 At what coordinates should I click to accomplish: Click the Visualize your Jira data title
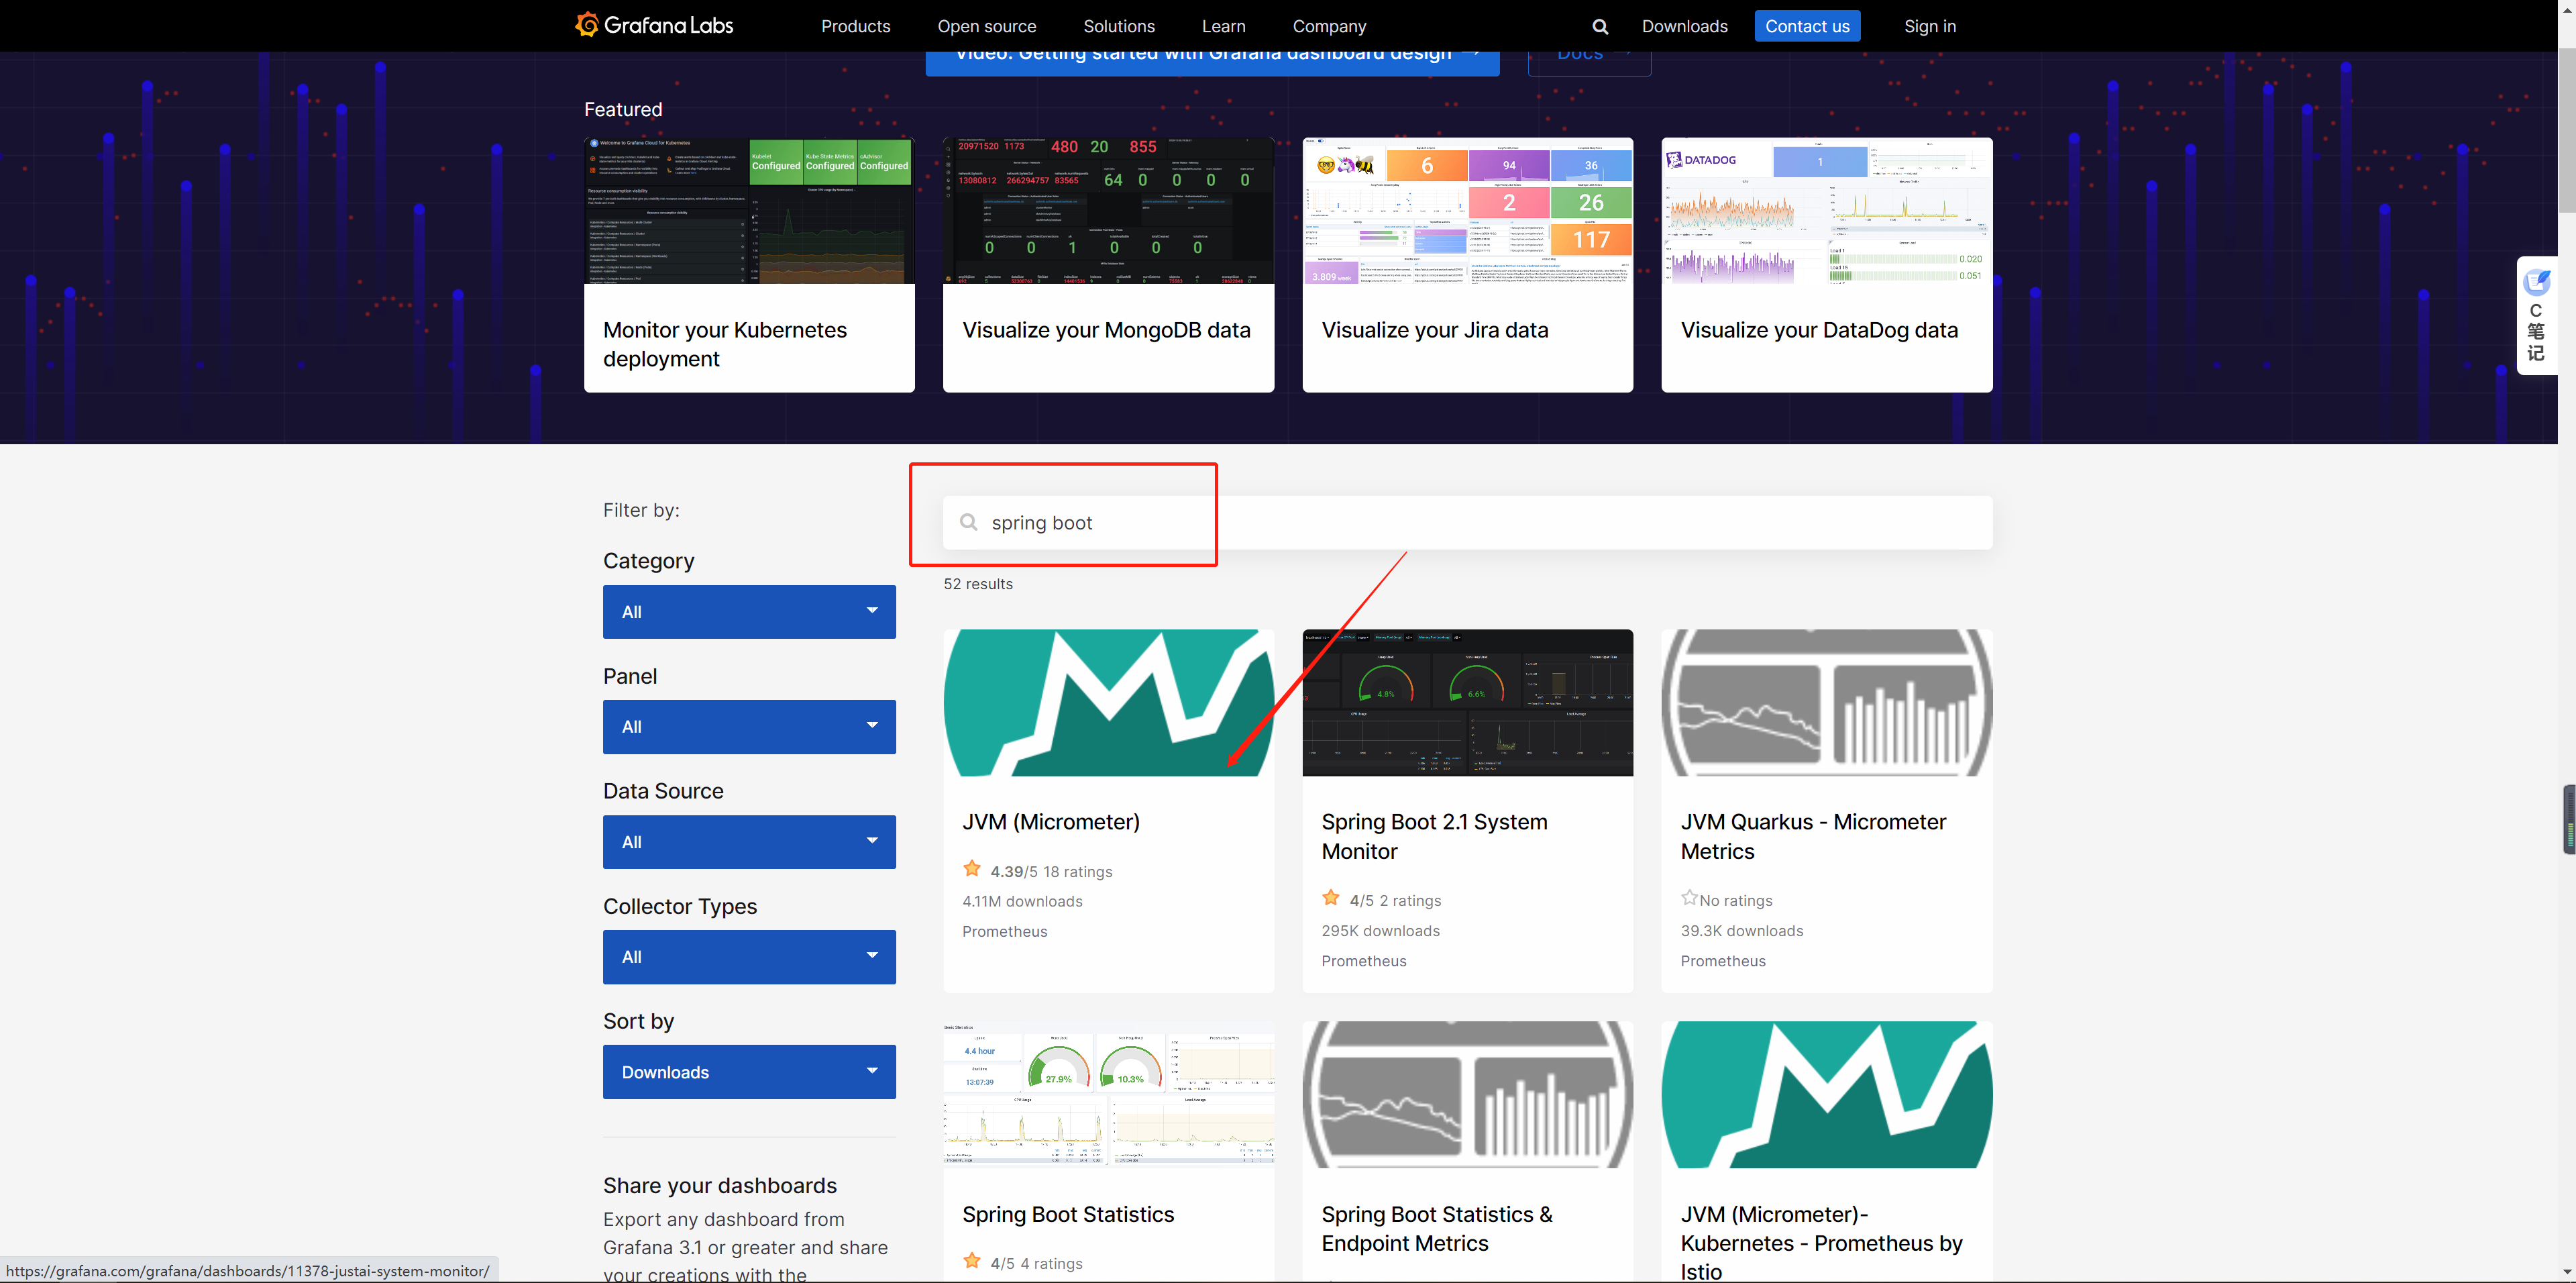[x=1435, y=330]
